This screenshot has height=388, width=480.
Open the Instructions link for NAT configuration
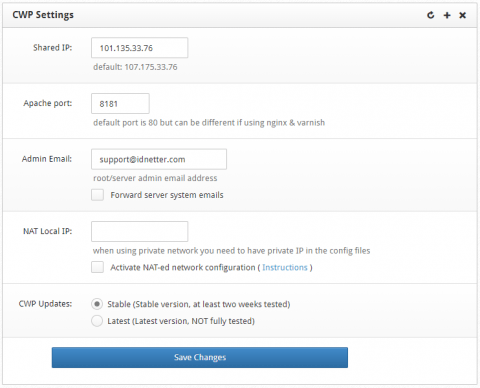click(285, 267)
